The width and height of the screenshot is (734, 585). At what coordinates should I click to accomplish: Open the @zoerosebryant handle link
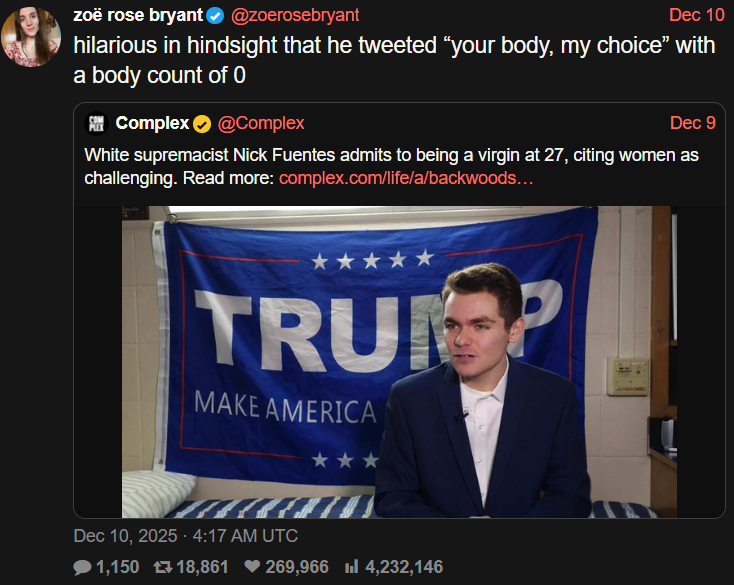[x=295, y=15]
